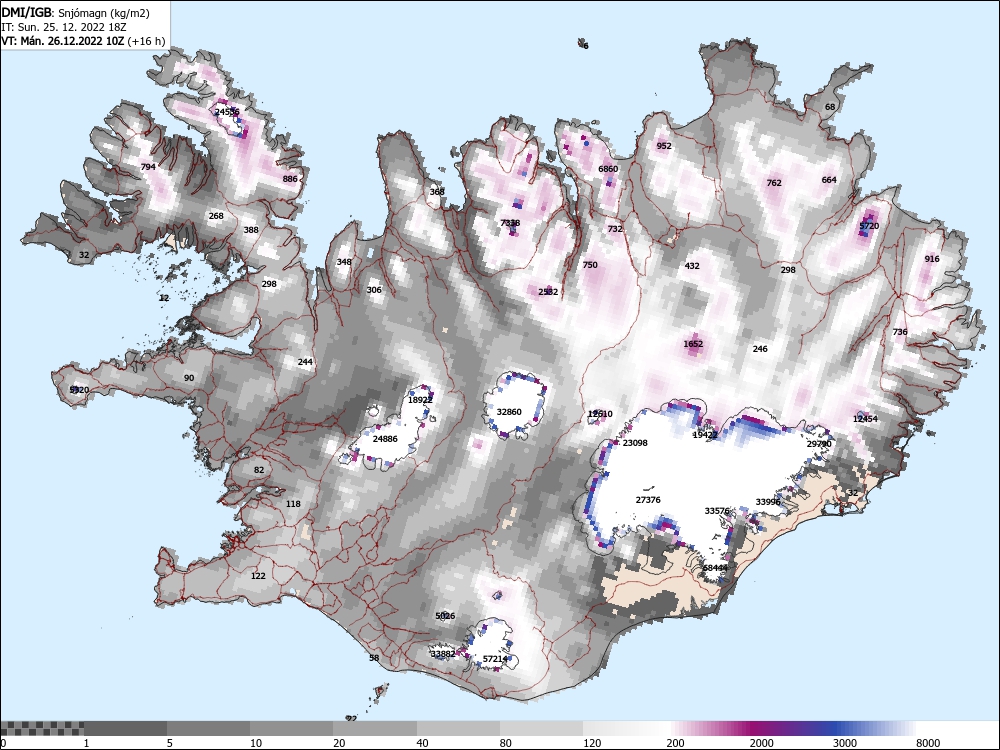
Task: Select the 7338 value label
Action: [510, 223]
